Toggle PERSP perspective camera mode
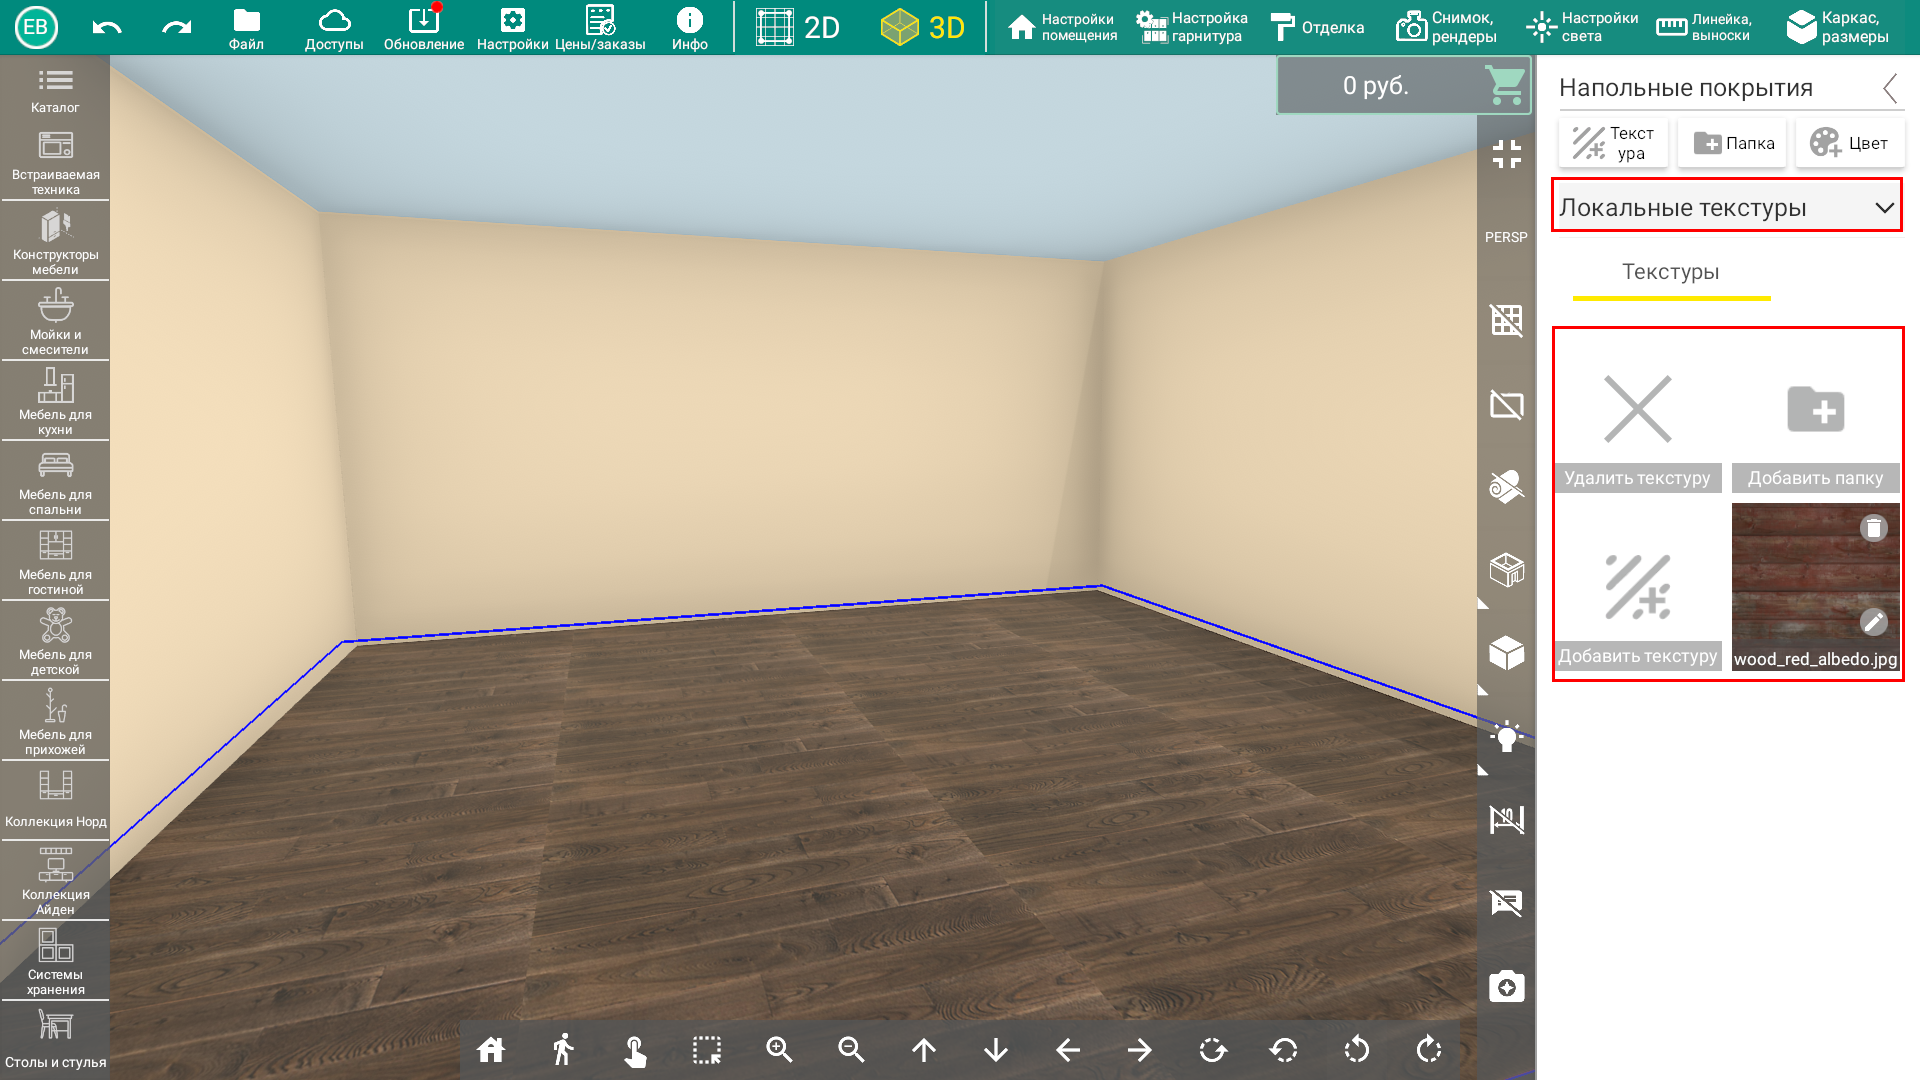The height and width of the screenshot is (1080, 1920). tap(1506, 237)
